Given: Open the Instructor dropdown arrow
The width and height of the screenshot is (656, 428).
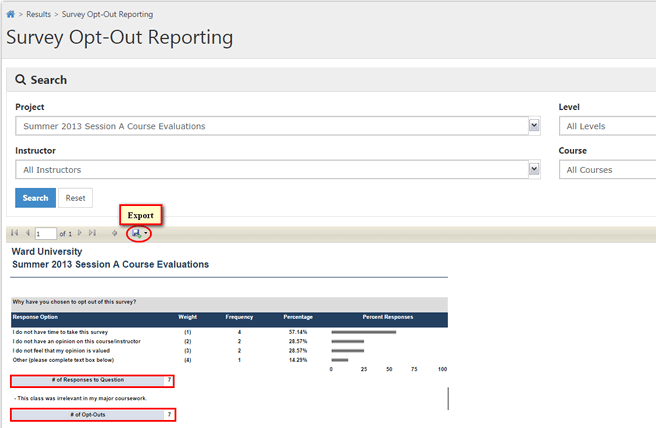Looking at the screenshot, I should pyautogui.click(x=534, y=169).
